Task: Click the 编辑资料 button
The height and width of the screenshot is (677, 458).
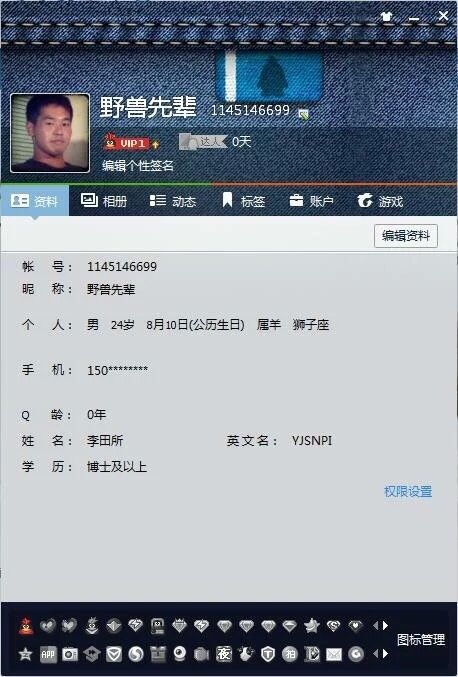Action: (406, 236)
